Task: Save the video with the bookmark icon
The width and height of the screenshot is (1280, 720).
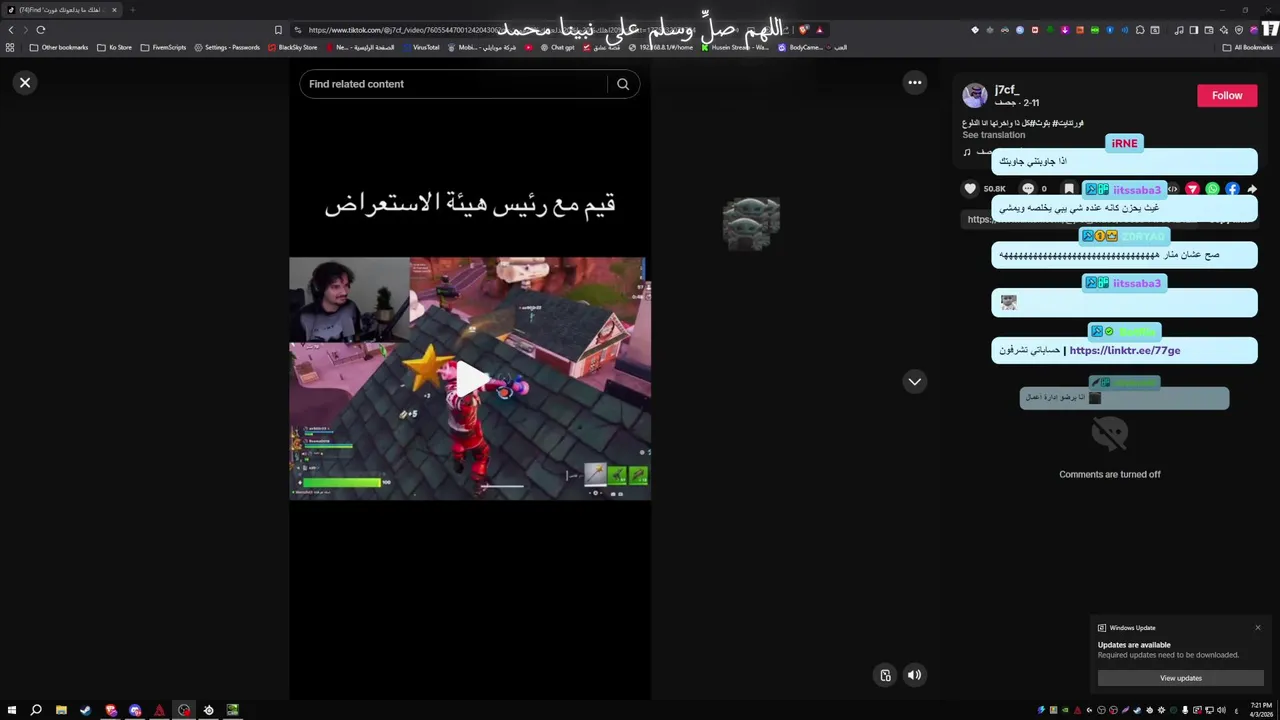Action: pyautogui.click(x=1069, y=188)
